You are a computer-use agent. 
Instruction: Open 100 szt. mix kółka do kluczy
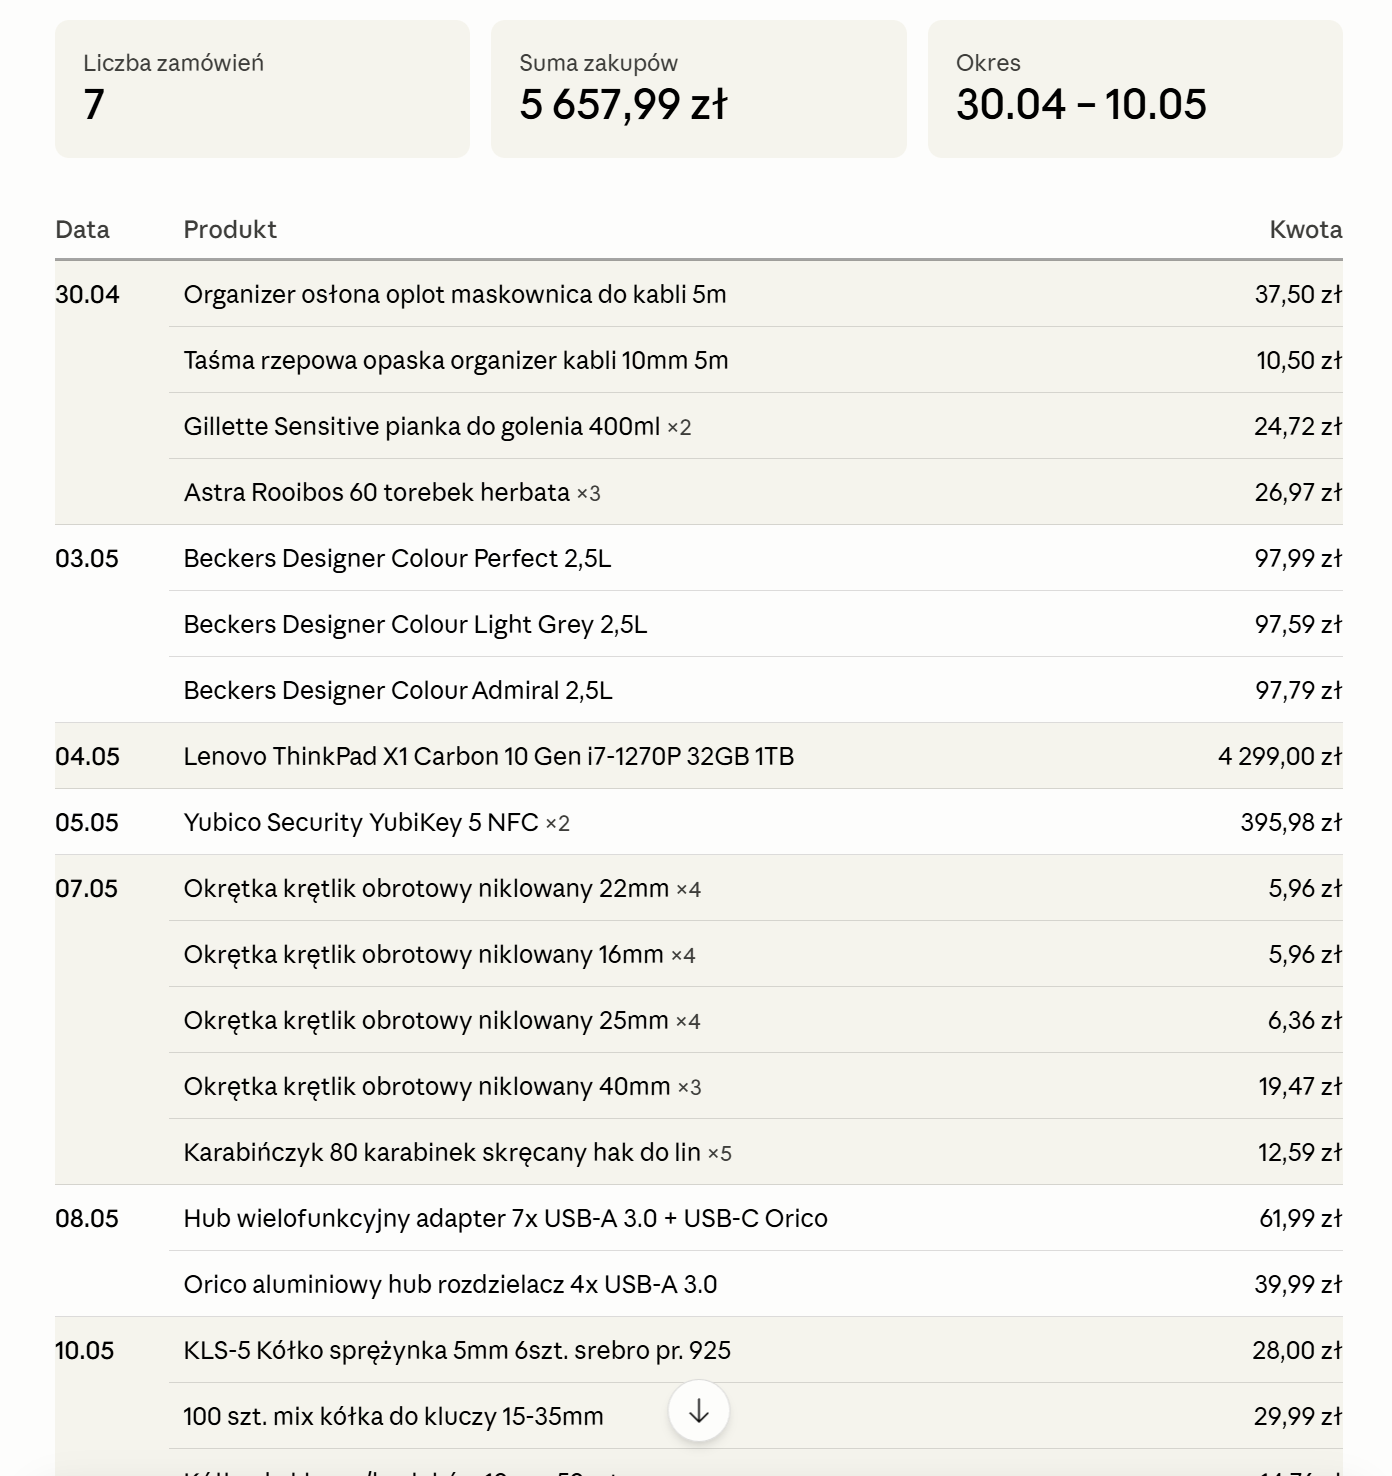[393, 1416]
